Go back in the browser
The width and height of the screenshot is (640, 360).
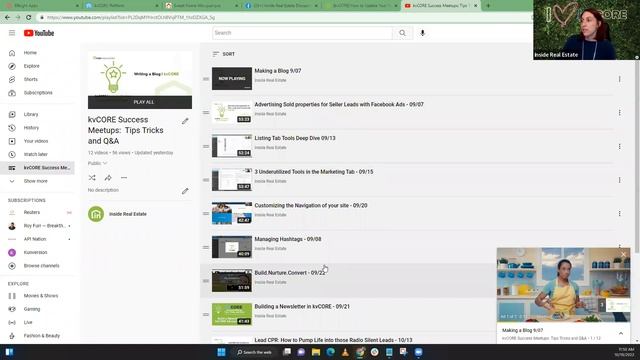click(7, 18)
